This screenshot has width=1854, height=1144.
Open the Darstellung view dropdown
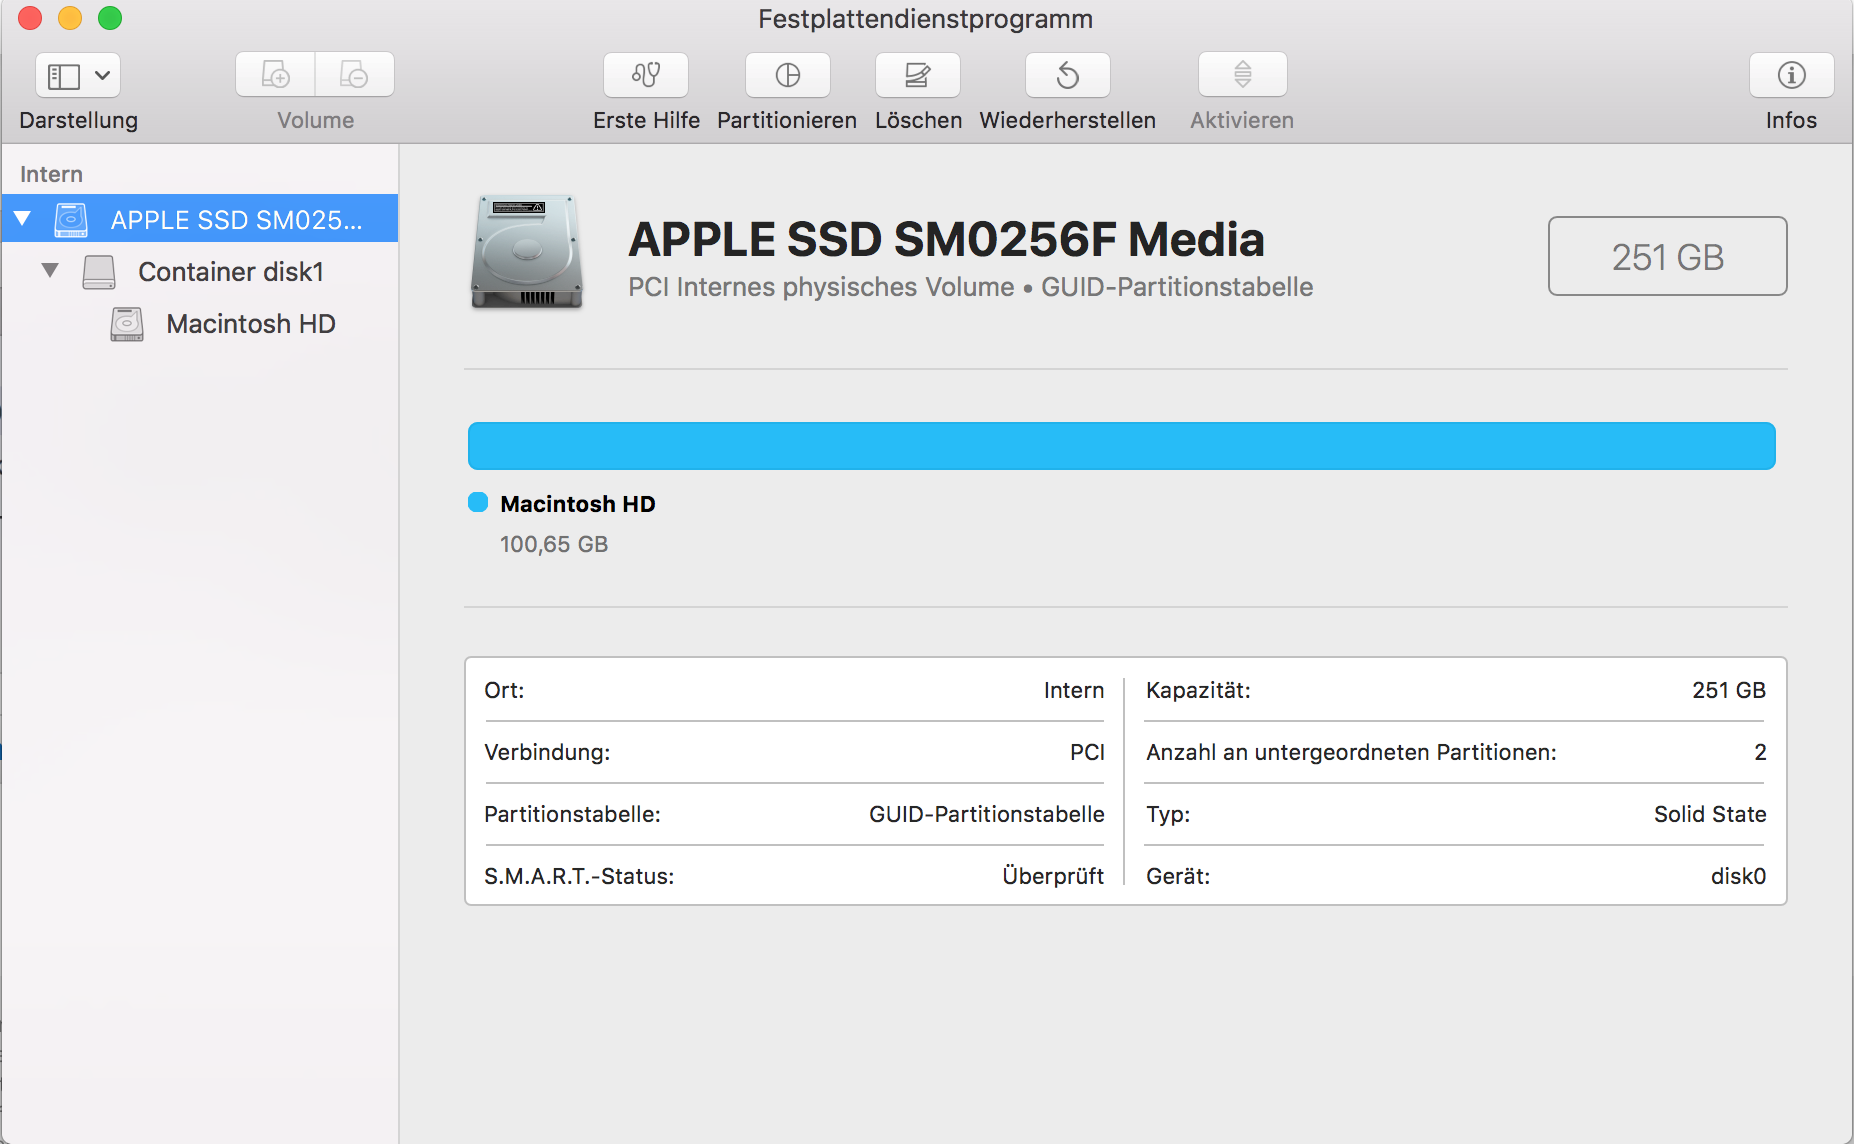tap(78, 75)
